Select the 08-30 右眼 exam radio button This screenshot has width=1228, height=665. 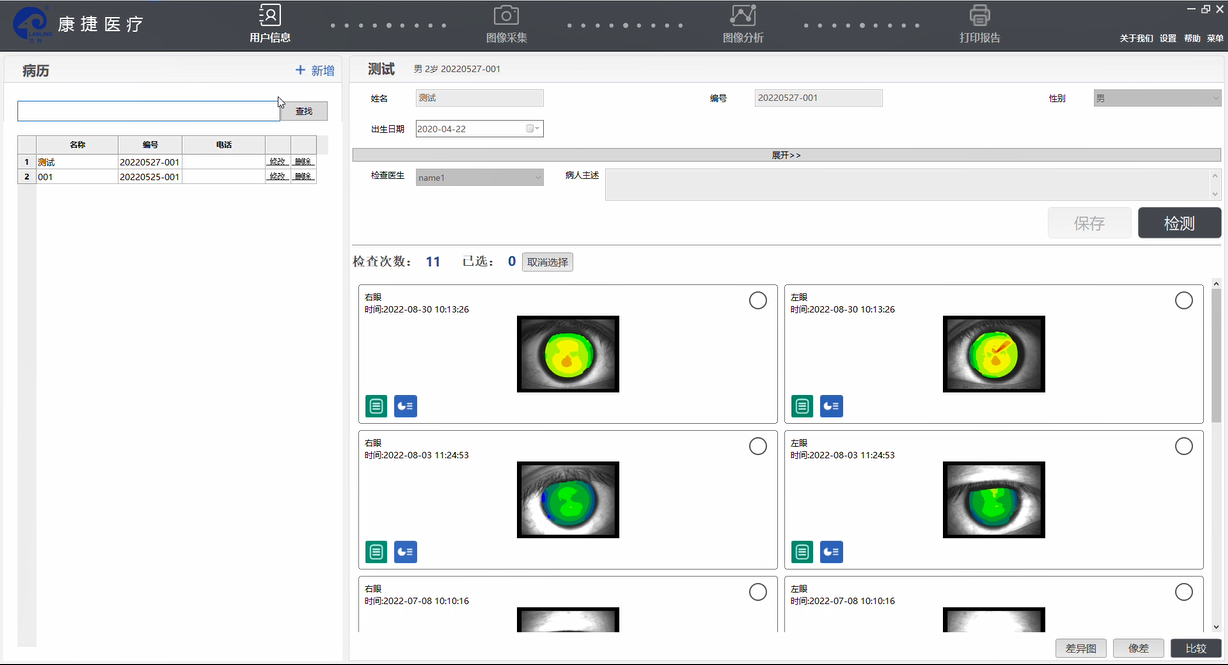pos(758,300)
